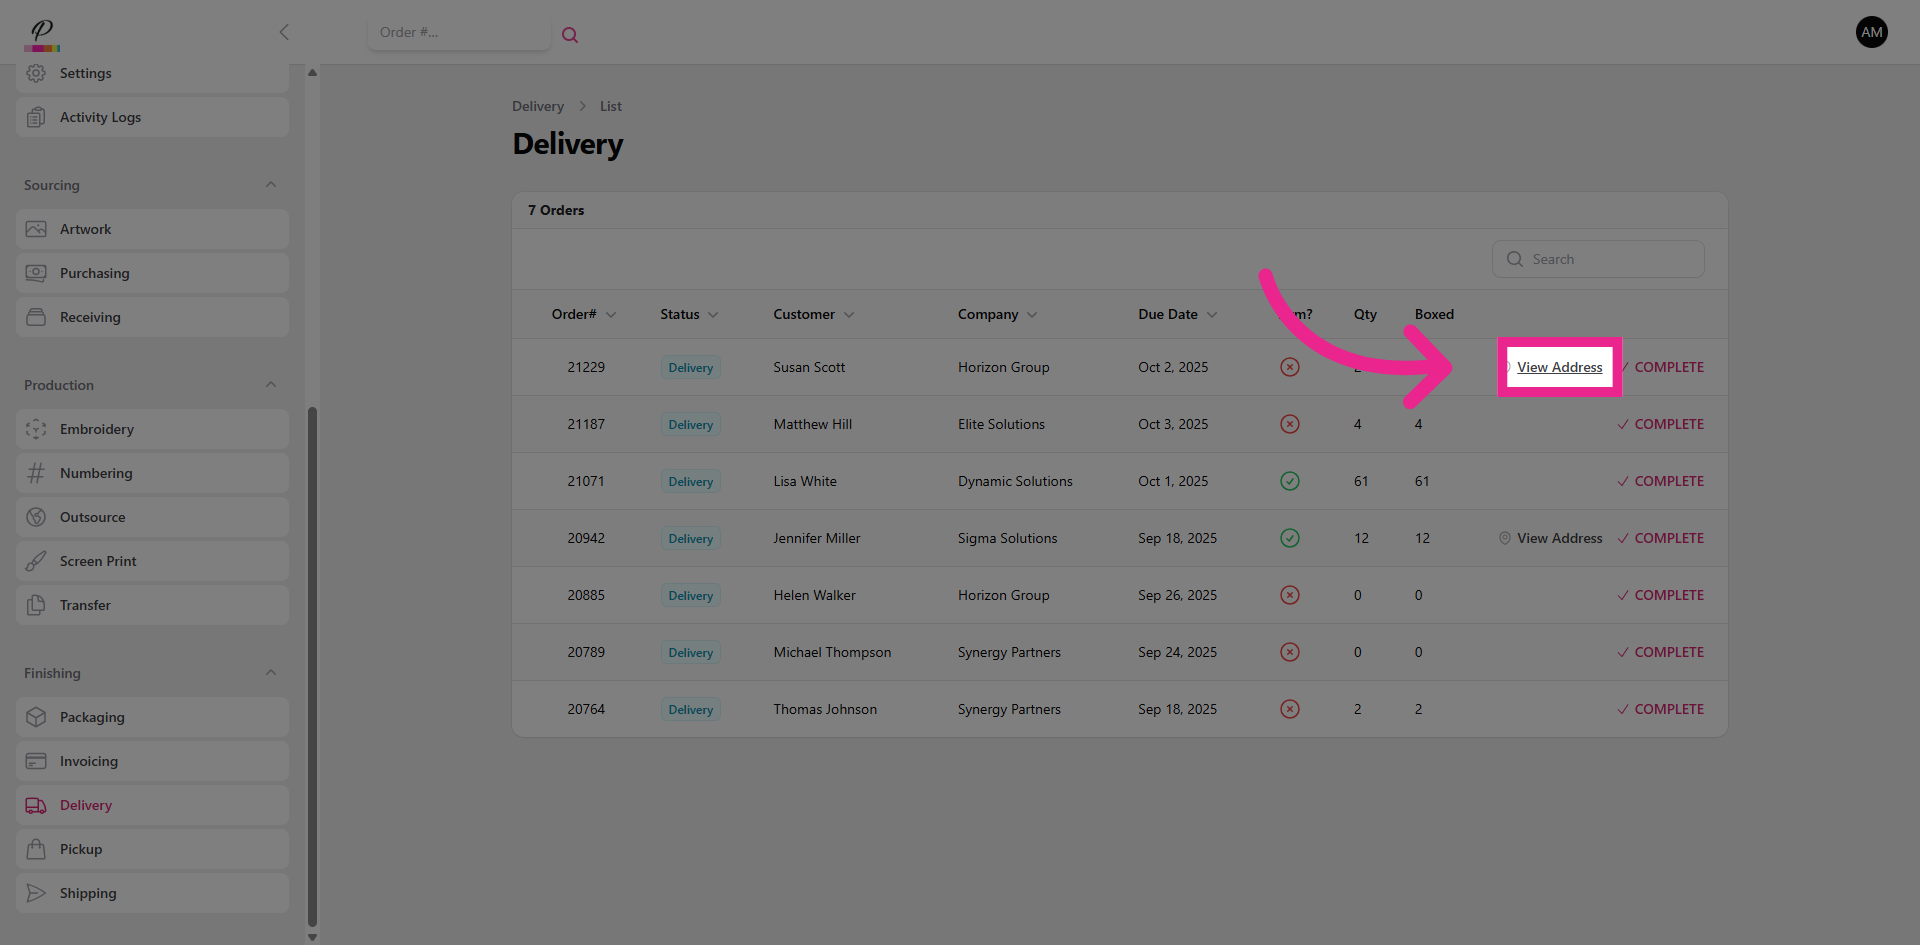This screenshot has width=1920, height=945.
Task: Toggle red X status for order 21187
Action: tap(1290, 424)
